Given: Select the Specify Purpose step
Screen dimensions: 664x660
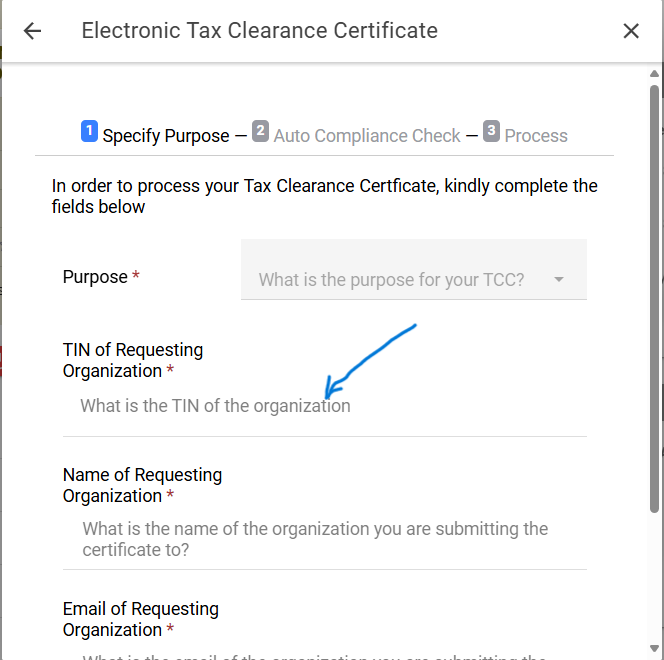Looking at the screenshot, I should click(166, 136).
